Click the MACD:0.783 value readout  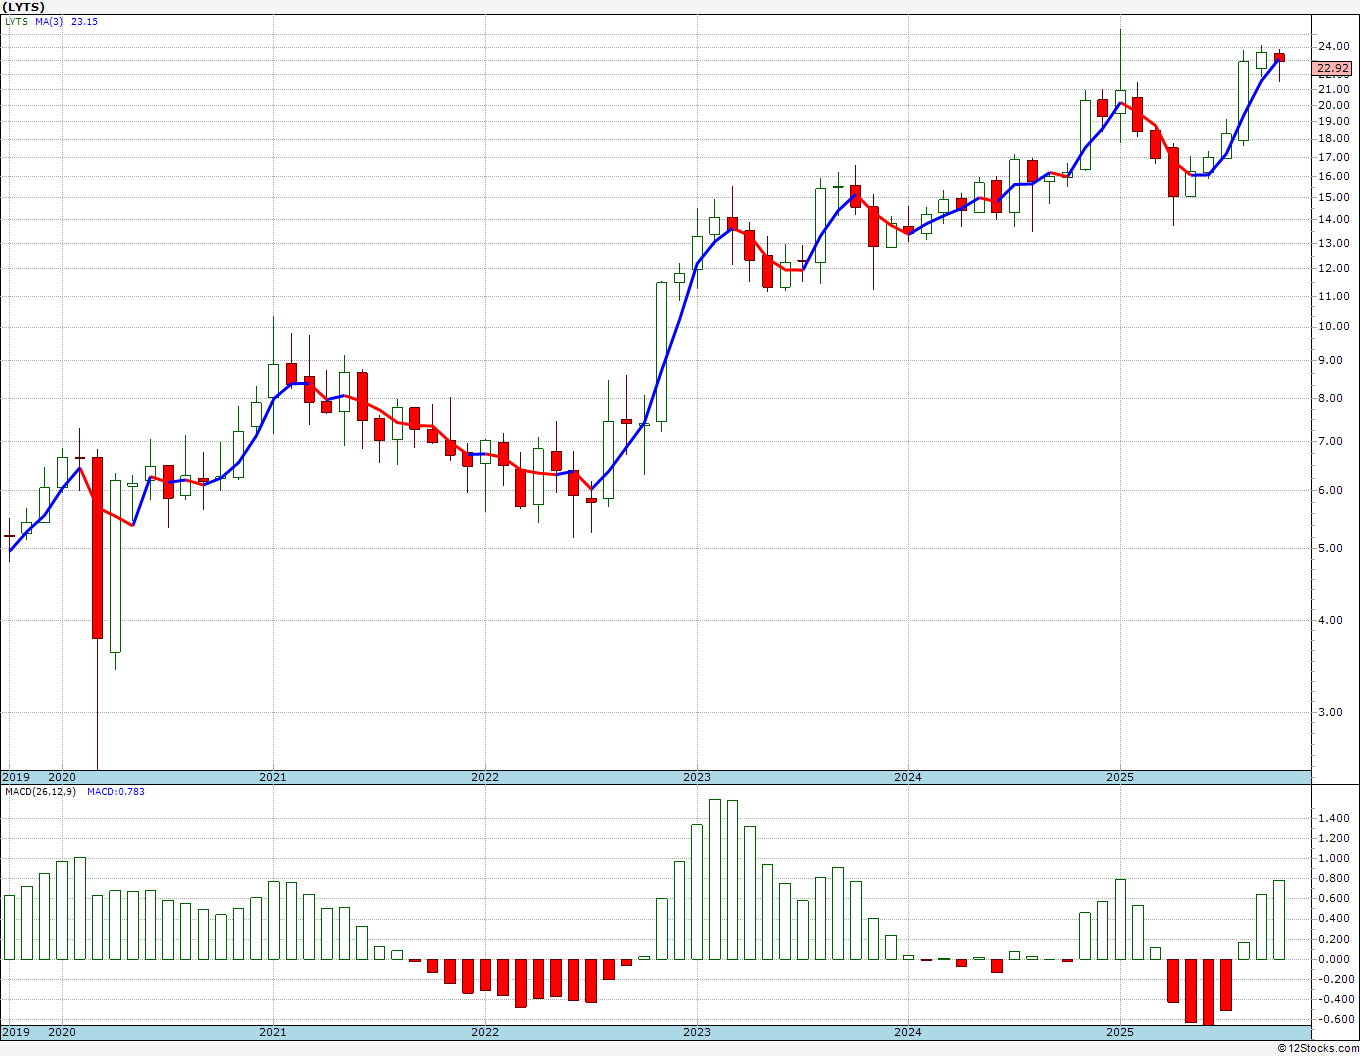point(115,792)
